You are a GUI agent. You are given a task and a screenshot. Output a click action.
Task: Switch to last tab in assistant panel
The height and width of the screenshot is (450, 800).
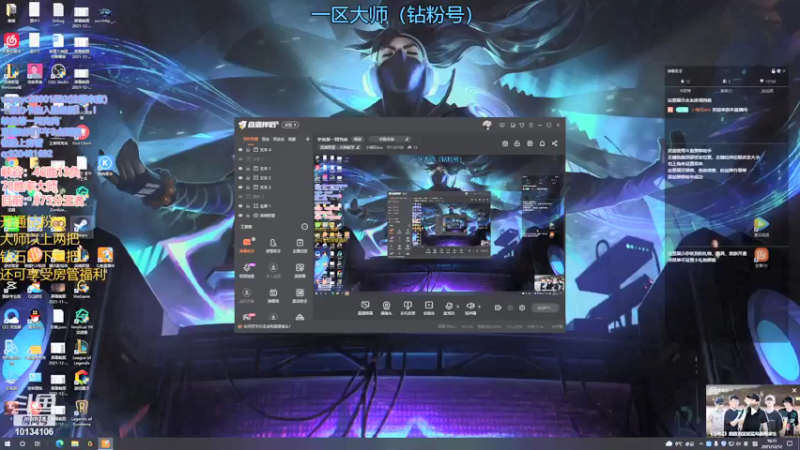click(767, 91)
